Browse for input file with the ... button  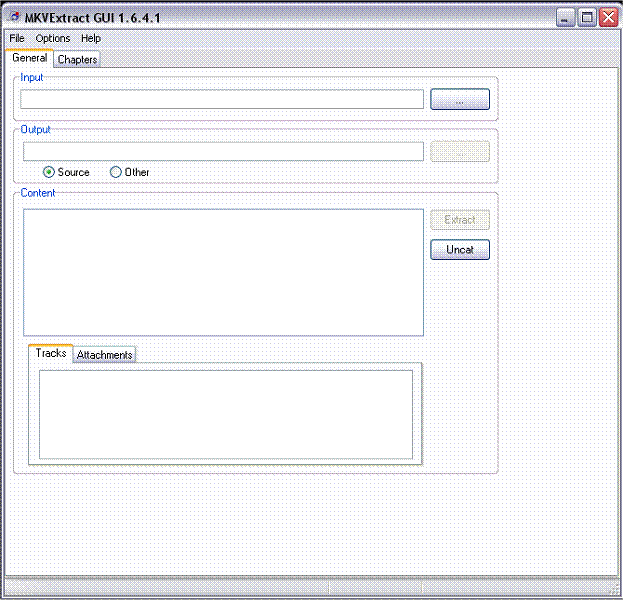460,99
